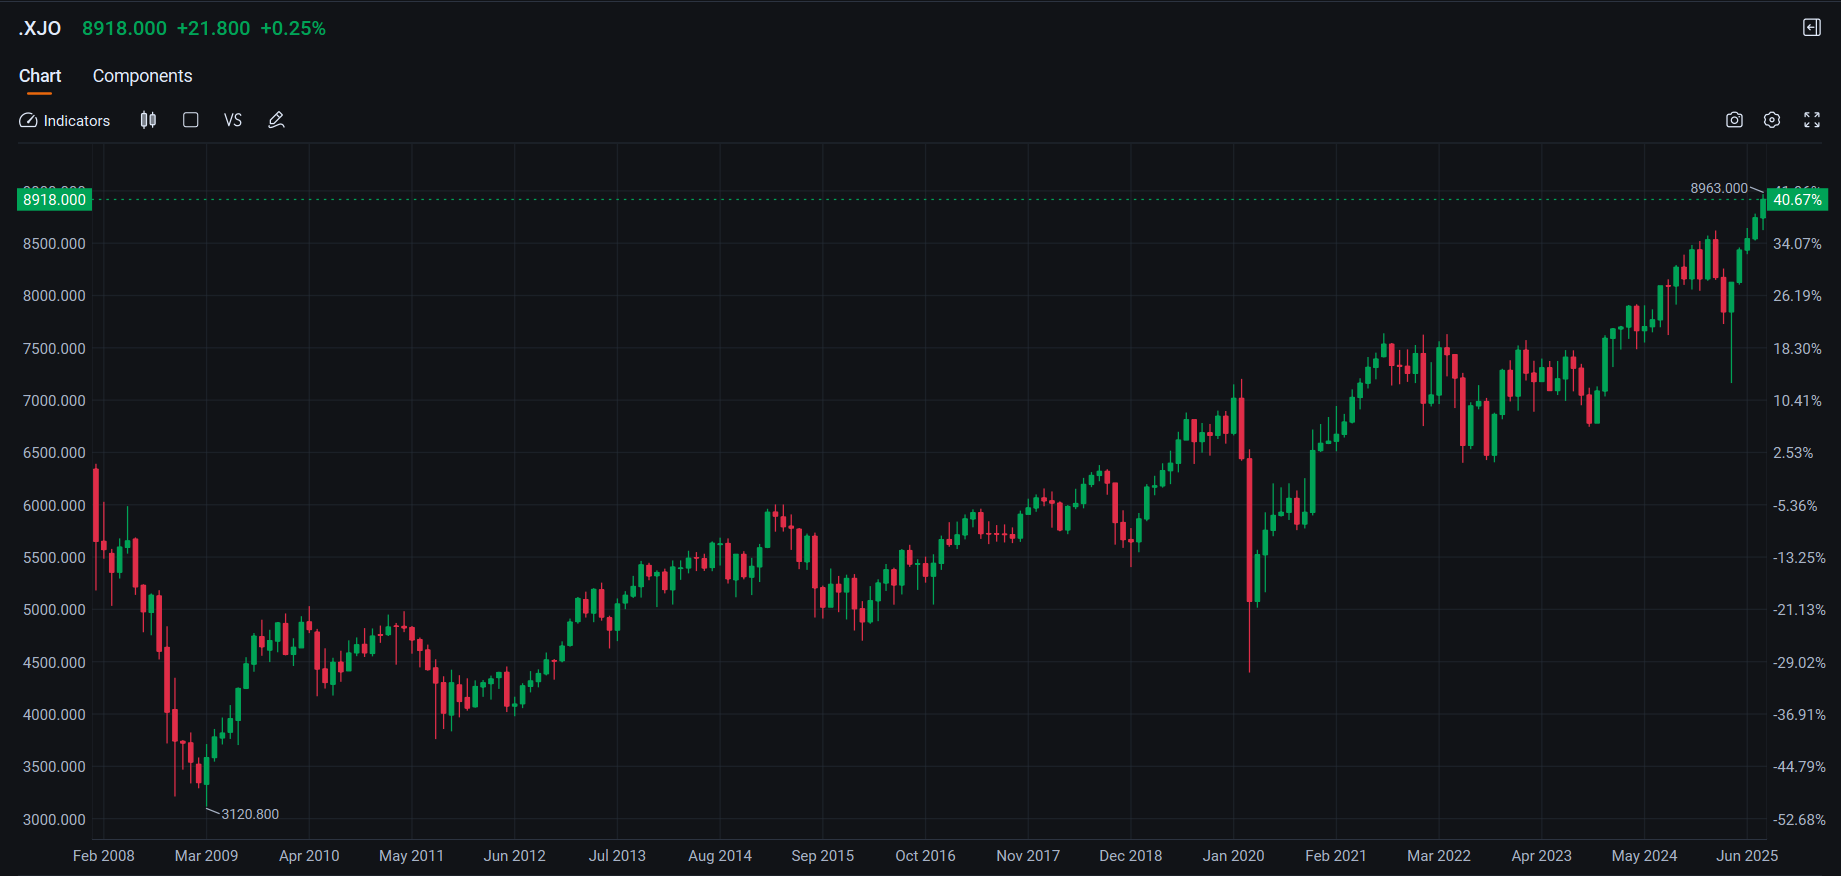
Task: Click the Feb 2008 date on time axis
Action: 104,856
